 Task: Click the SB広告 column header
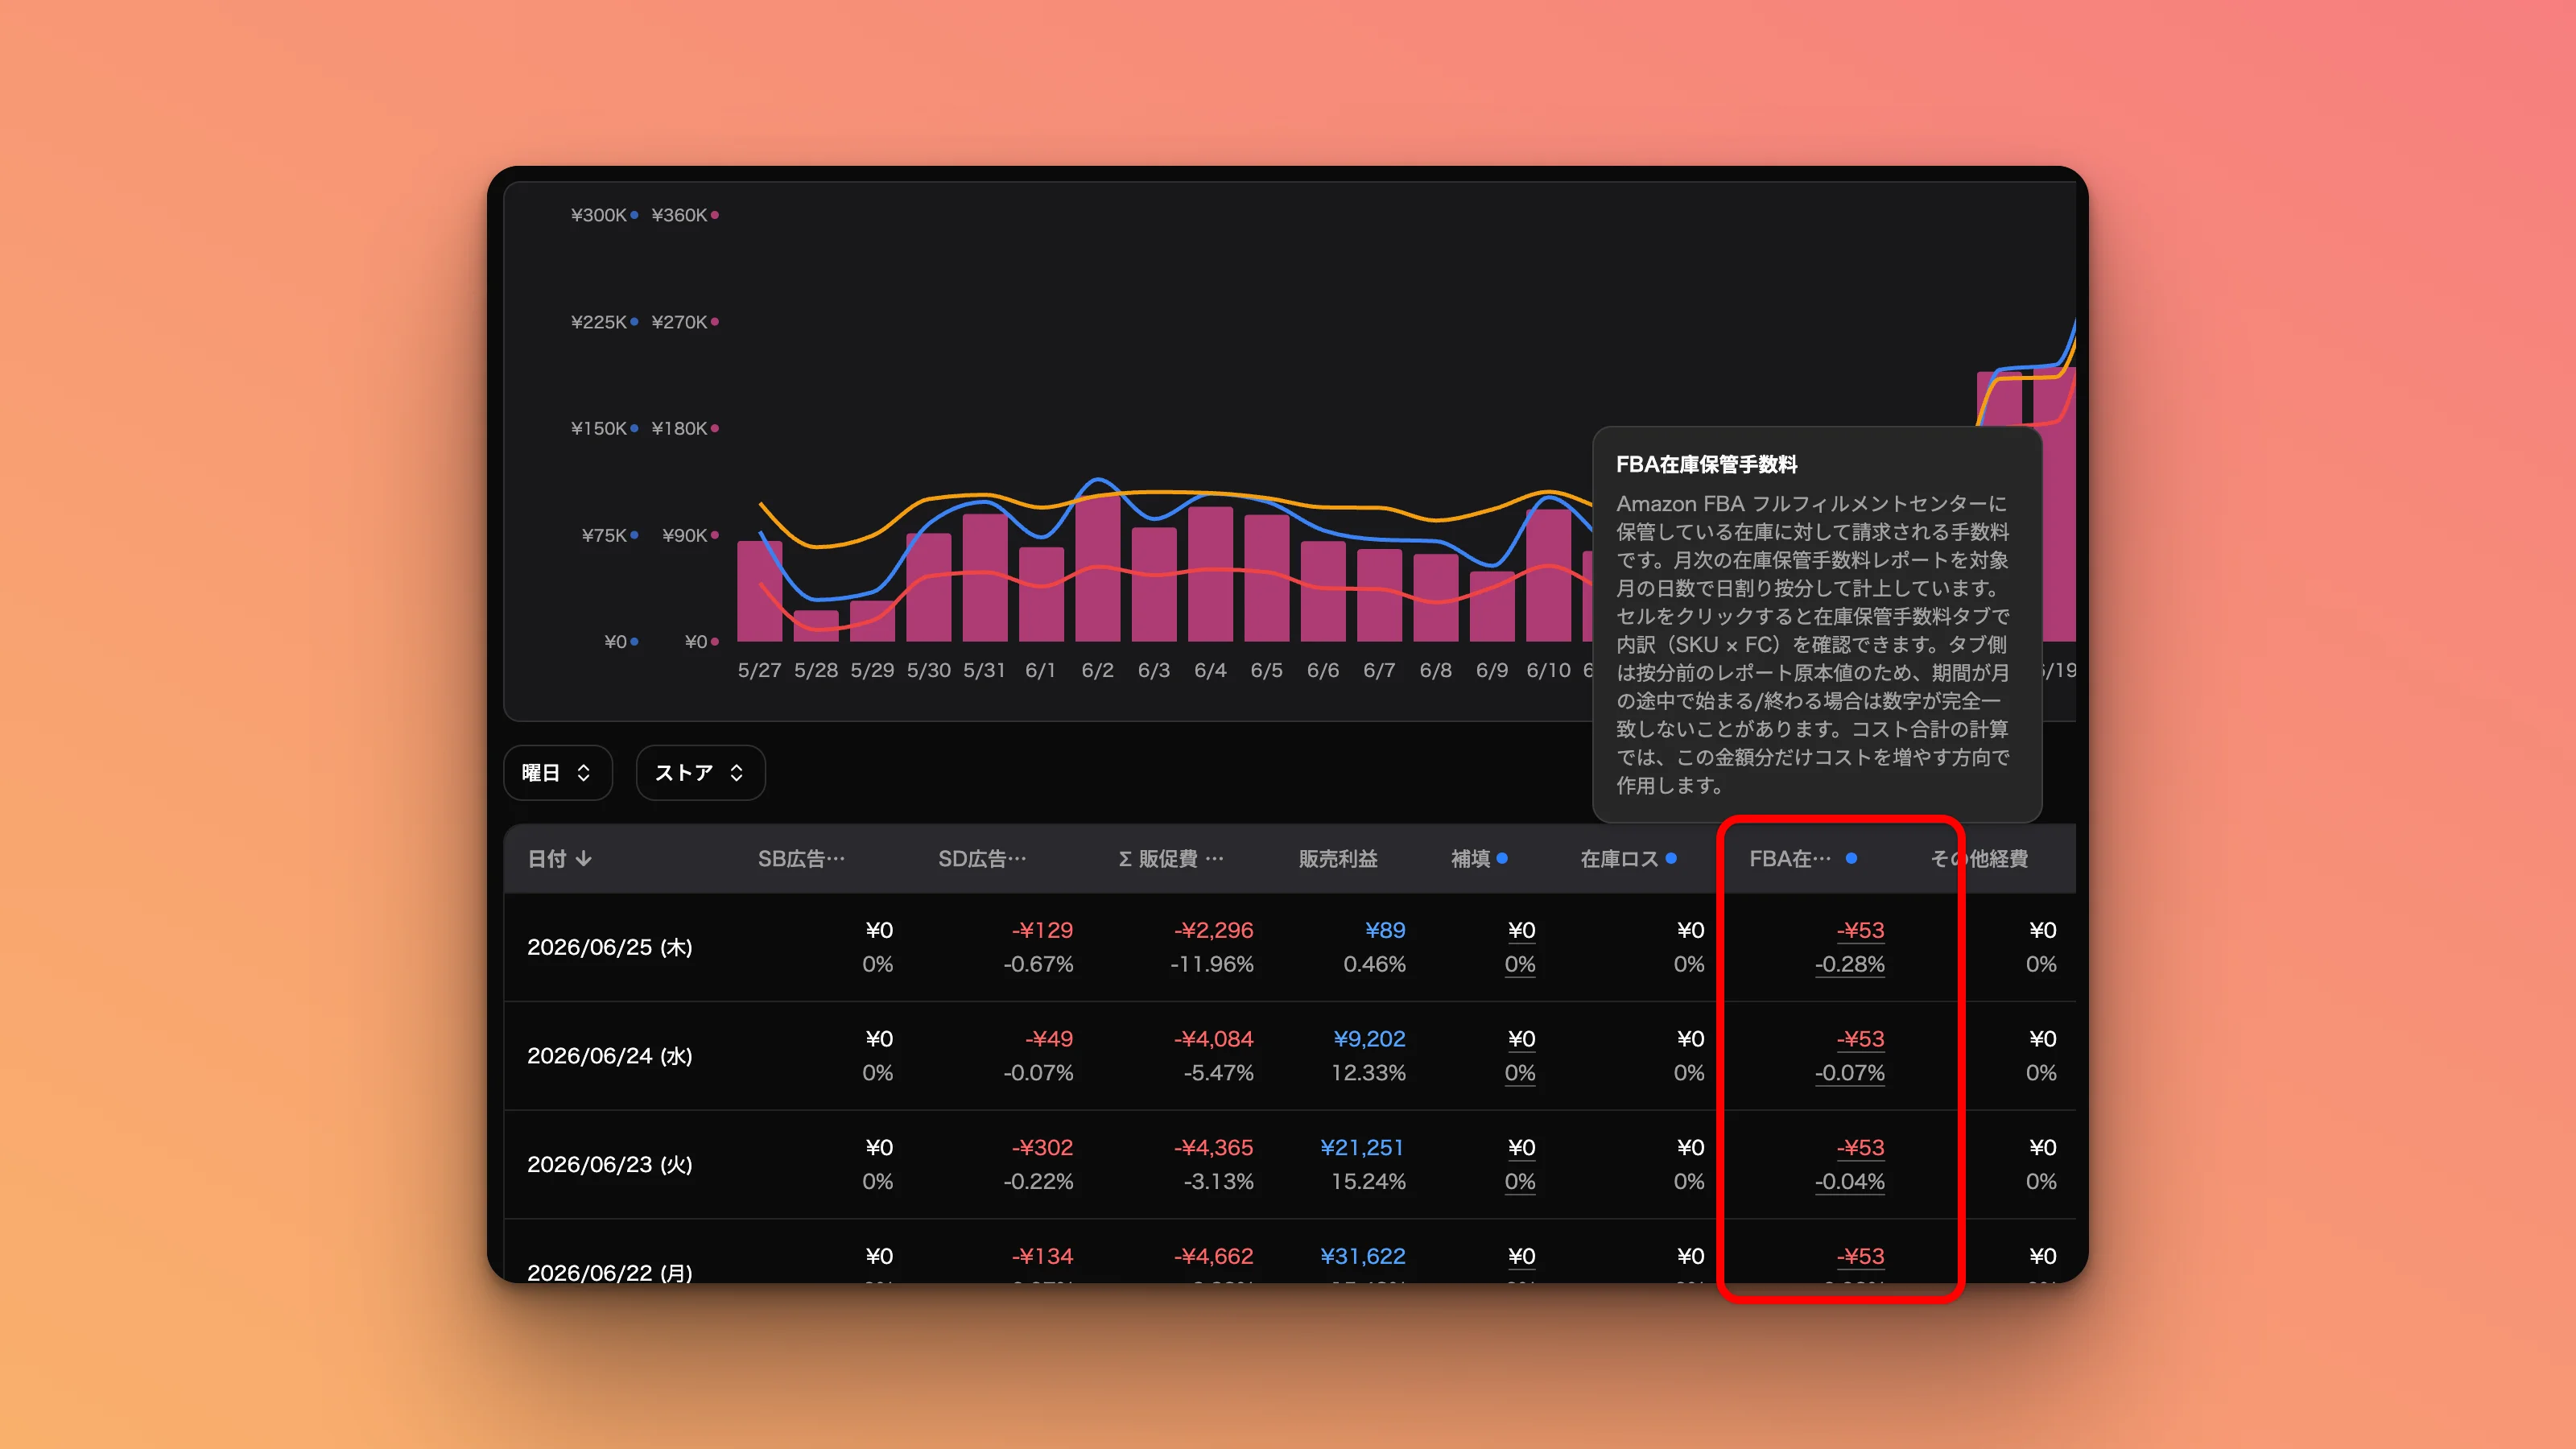pyautogui.click(x=801, y=859)
